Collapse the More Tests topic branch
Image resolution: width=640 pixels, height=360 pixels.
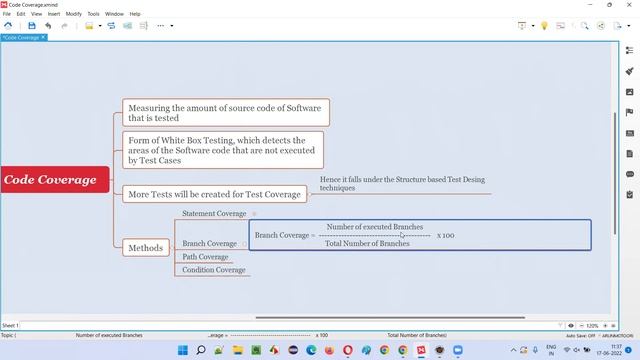[309, 195]
